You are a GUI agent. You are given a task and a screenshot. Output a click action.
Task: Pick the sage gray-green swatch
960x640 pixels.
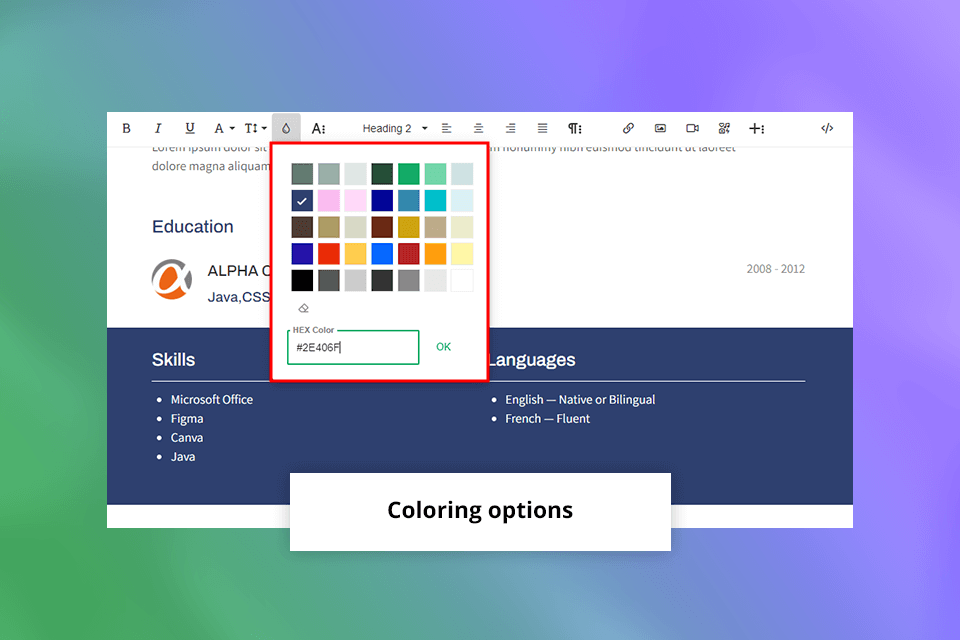click(329, 174)
